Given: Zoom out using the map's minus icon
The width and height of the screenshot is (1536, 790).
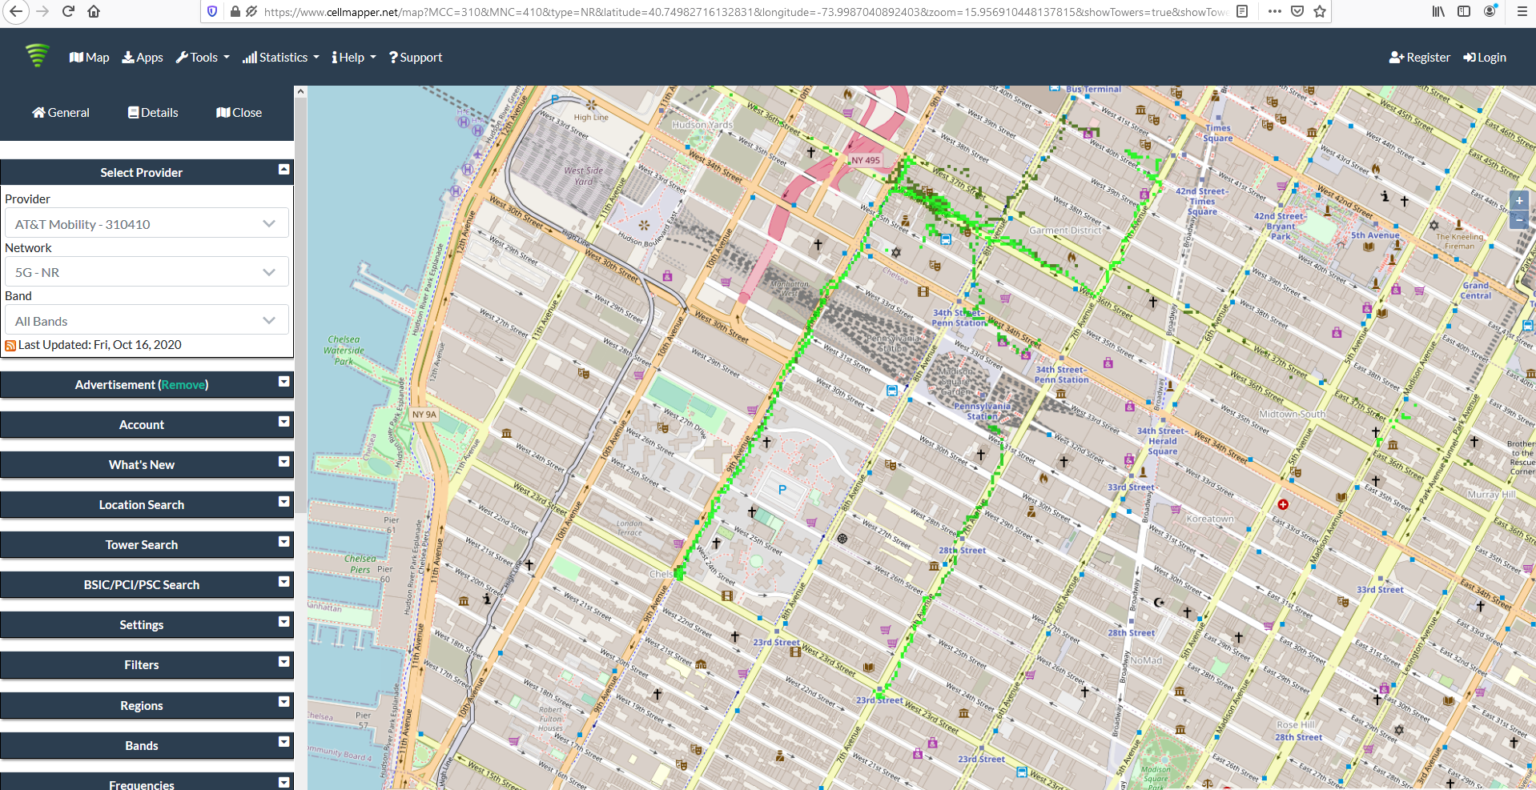Looking at the screenshot, I should point(1519,218).
